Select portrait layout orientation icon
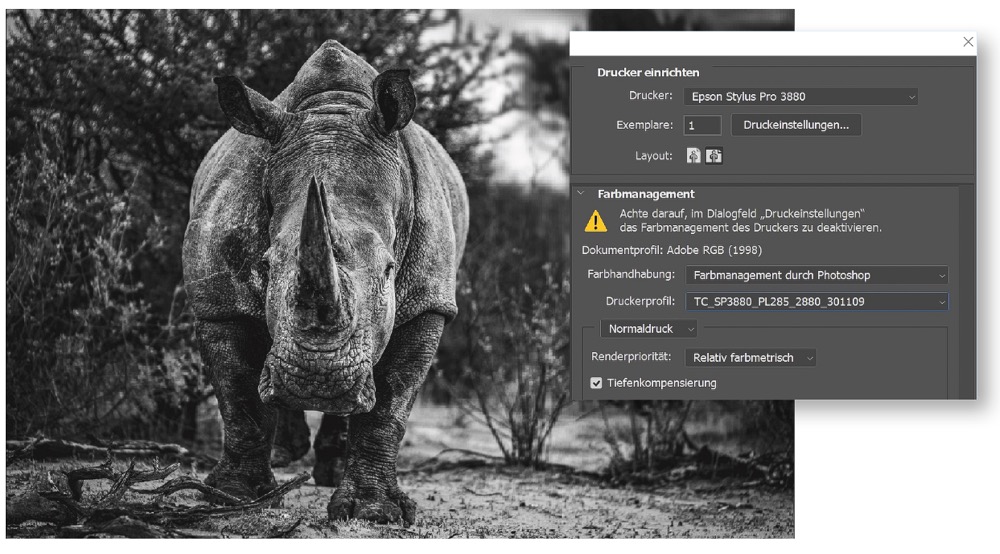Image resolution: width=1000 pixels, height=554 pixels. (x=694, y=156)
